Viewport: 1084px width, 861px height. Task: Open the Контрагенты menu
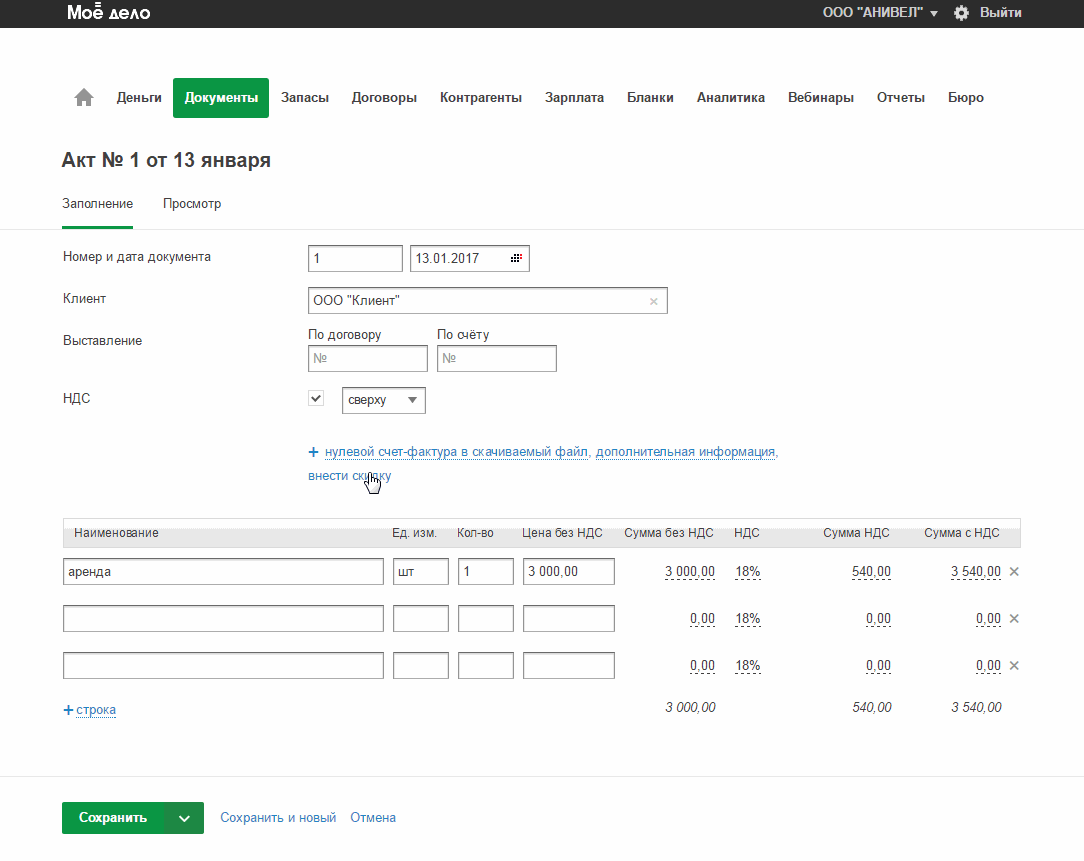coord(480,98)
